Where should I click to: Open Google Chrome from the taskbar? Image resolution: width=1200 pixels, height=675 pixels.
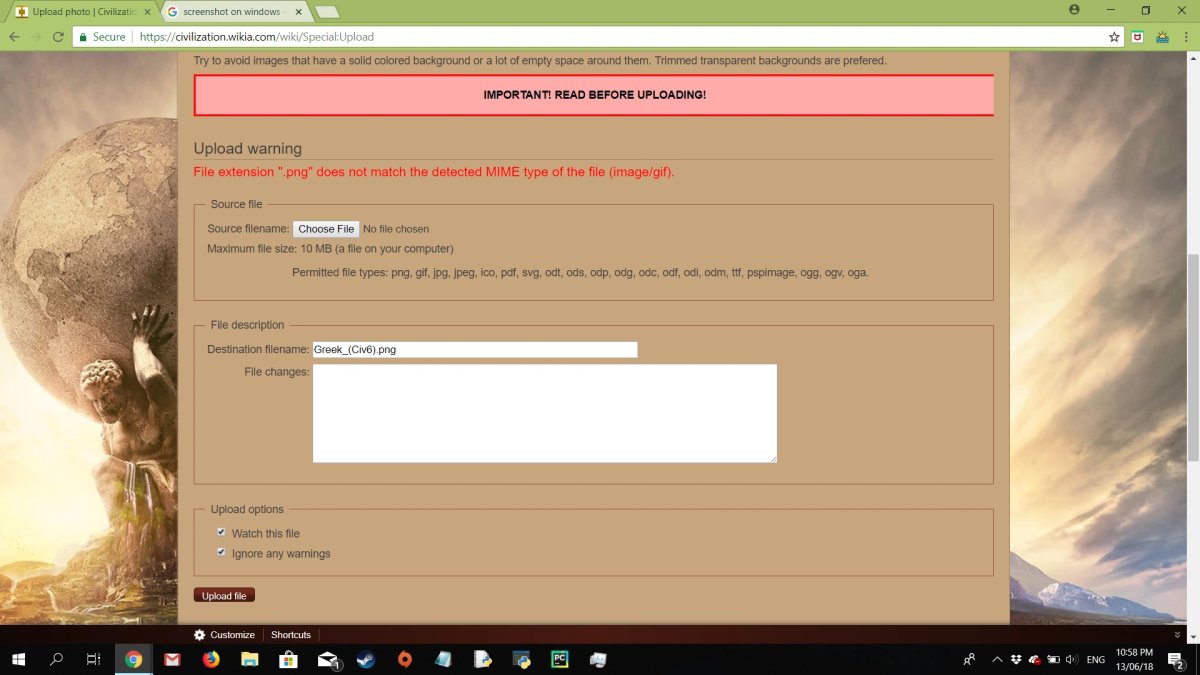(x=133, y=659)
